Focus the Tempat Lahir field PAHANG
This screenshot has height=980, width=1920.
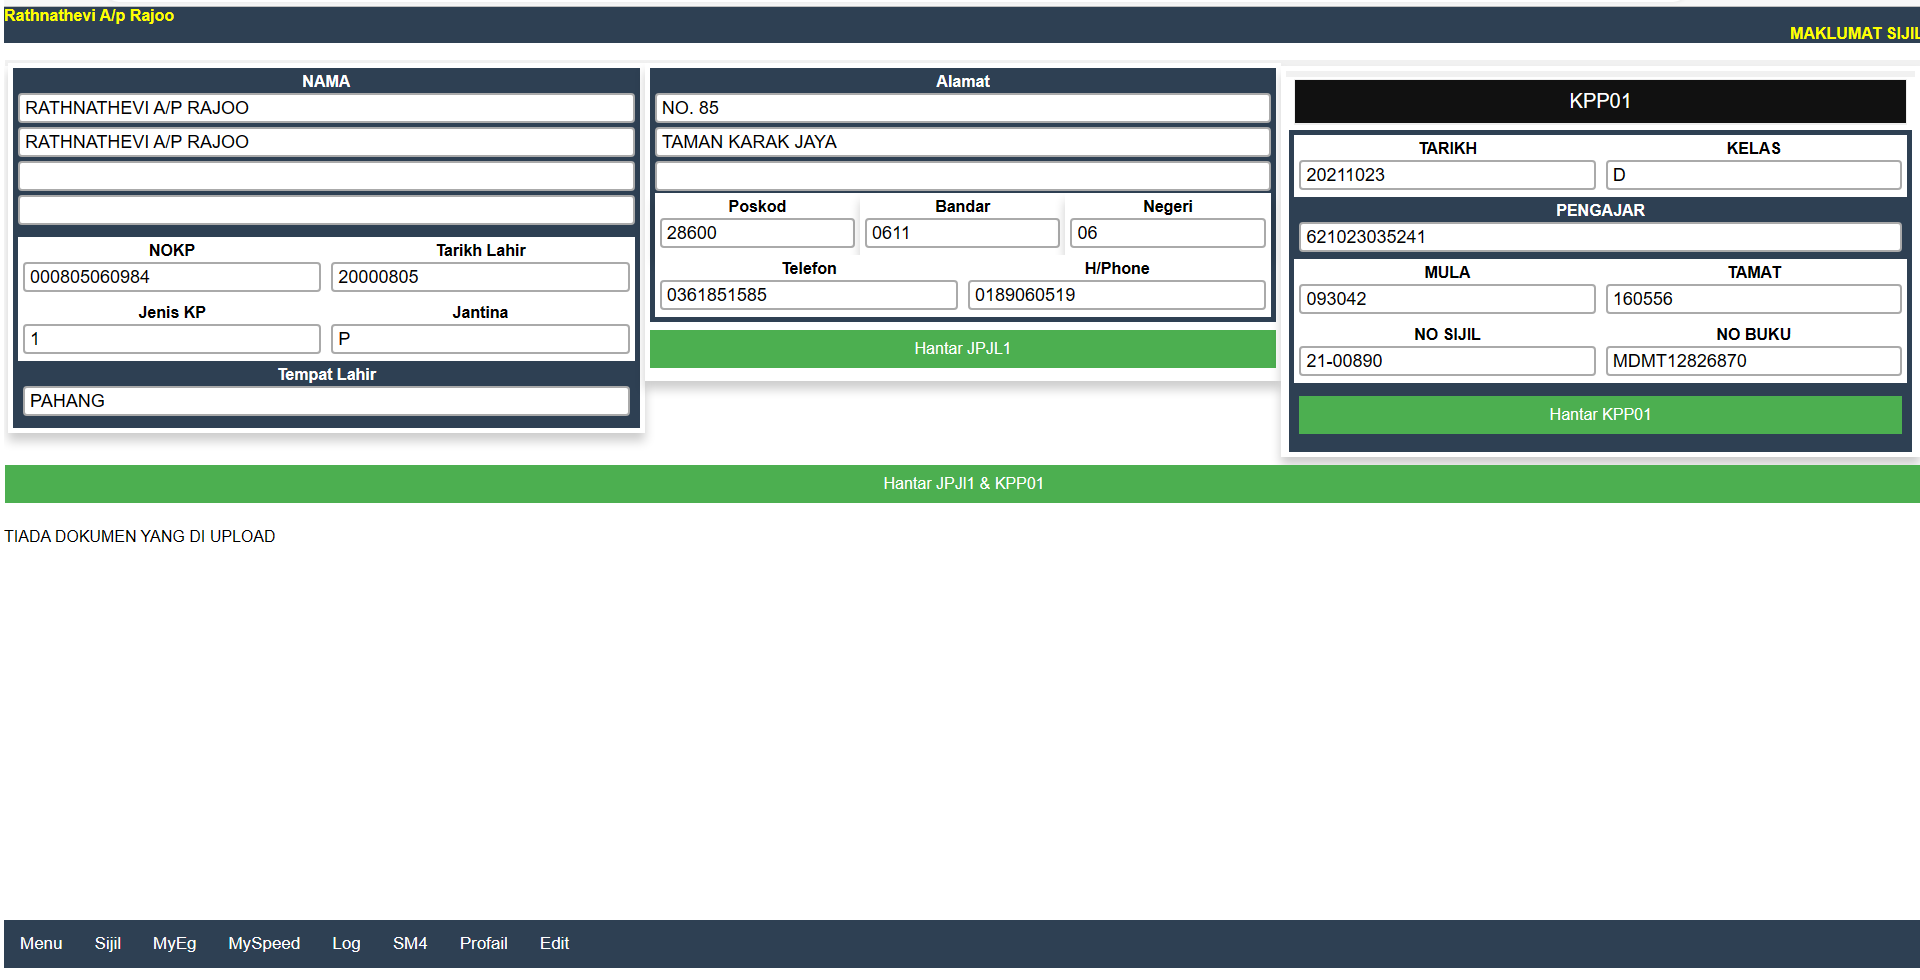pos(326,401)
